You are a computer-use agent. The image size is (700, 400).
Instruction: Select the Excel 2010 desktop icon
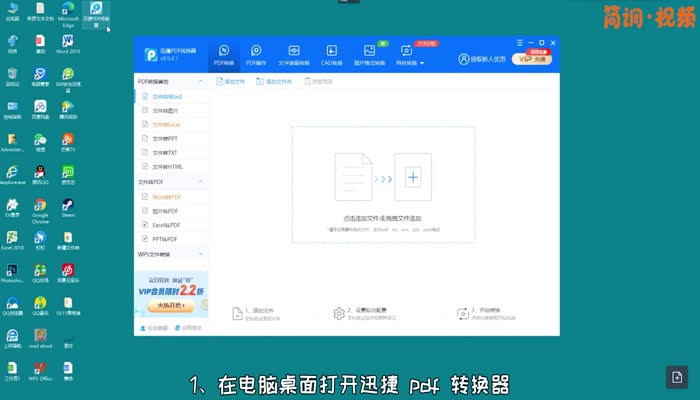[12, 241]
